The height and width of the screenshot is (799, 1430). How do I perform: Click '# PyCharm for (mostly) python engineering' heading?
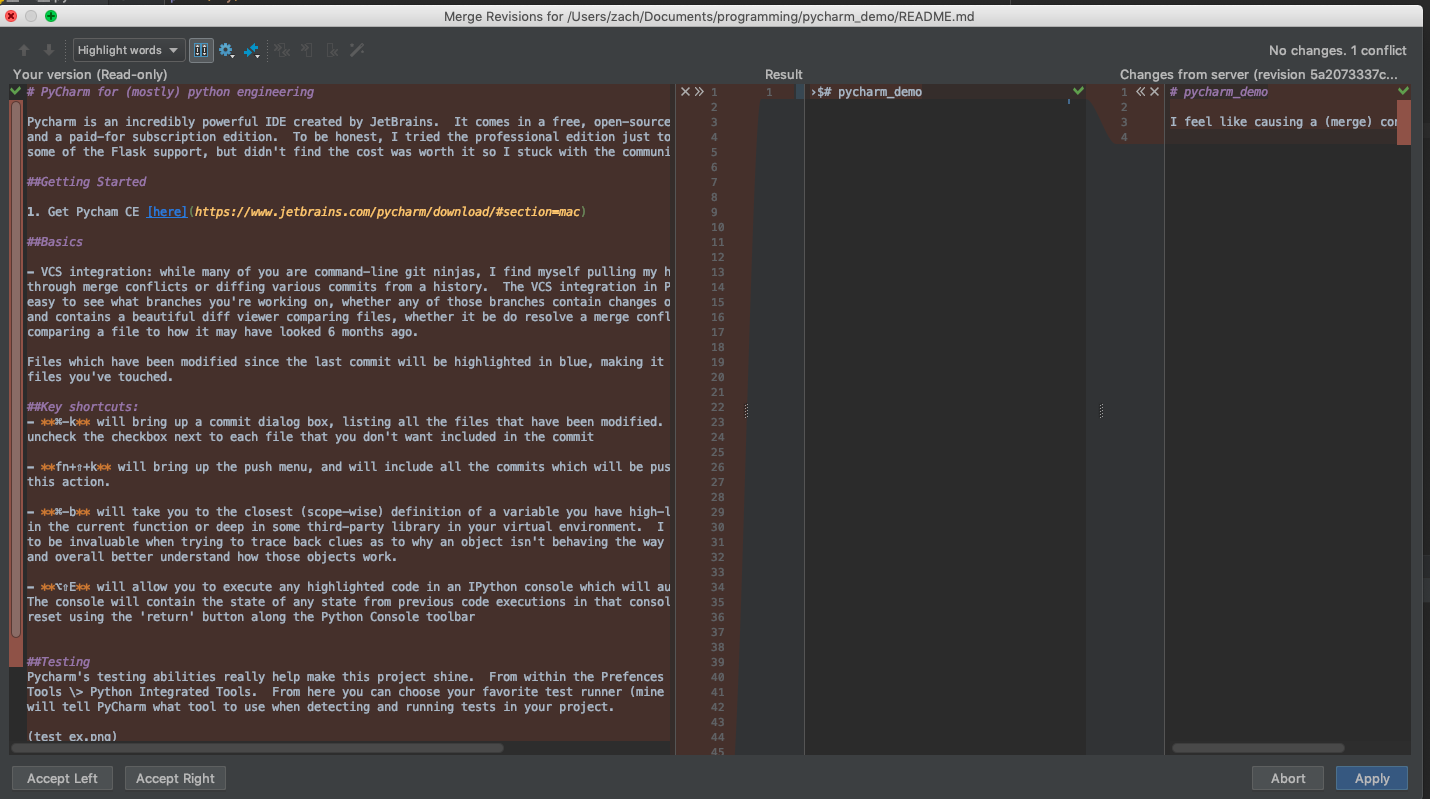click(171, 92)
